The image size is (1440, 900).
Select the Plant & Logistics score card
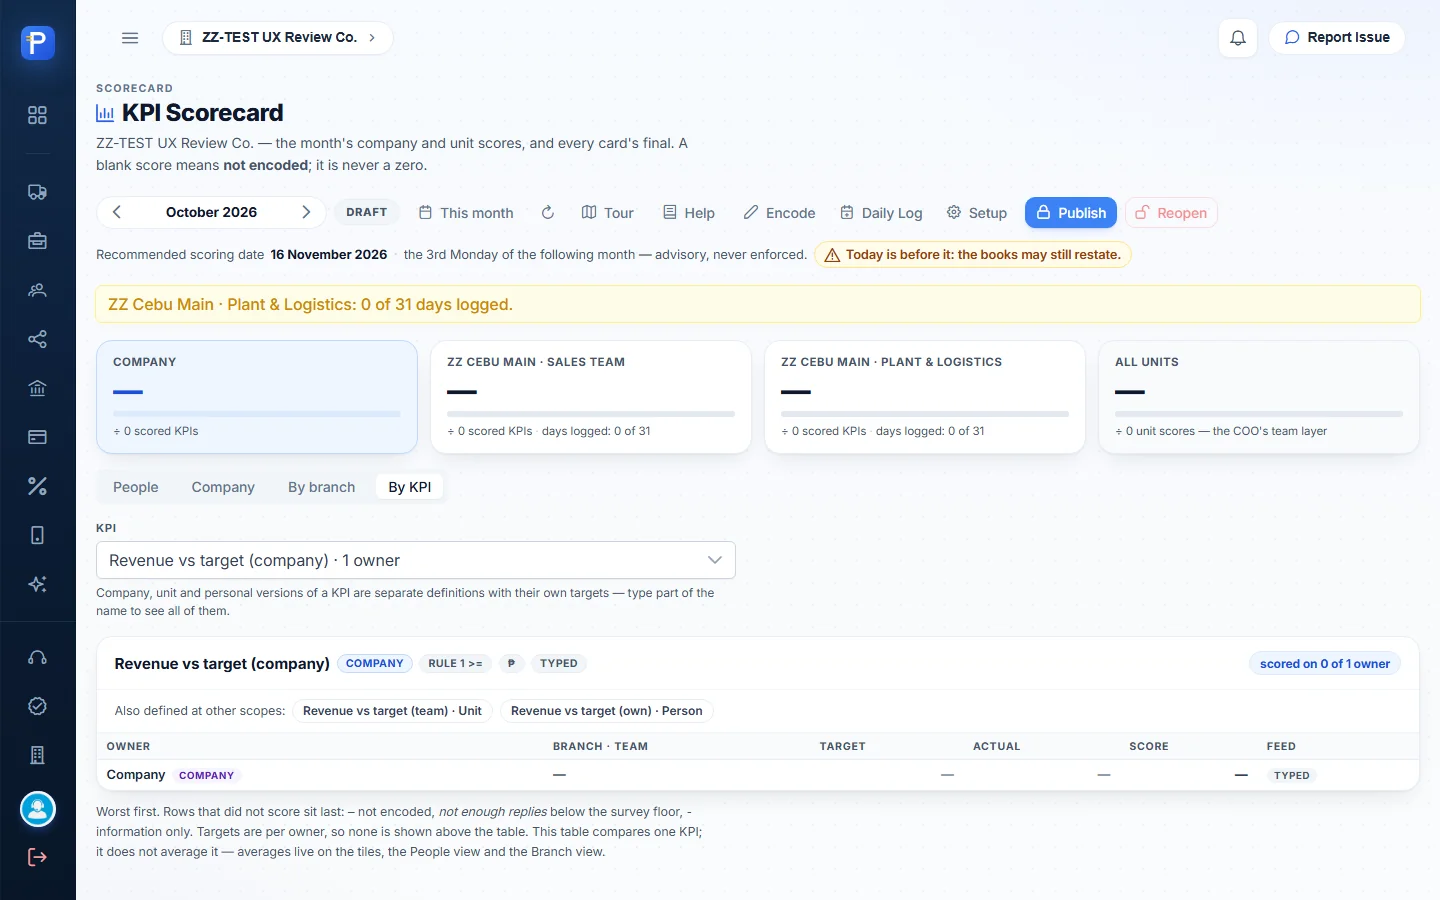click(x=925, y=397)
